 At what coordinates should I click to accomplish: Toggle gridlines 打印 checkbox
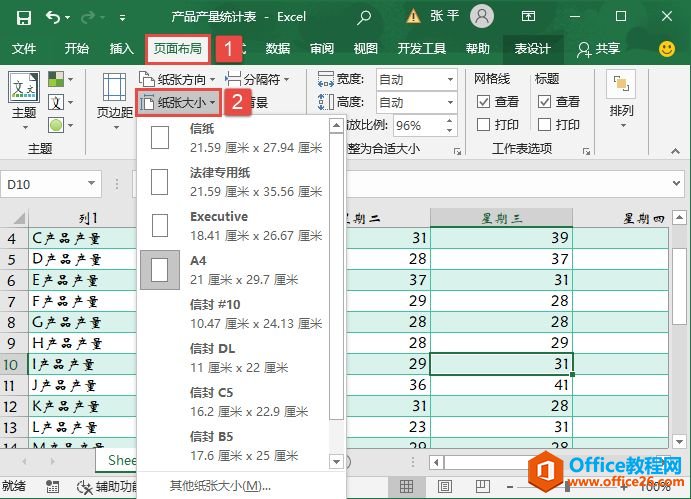(483, 125)
